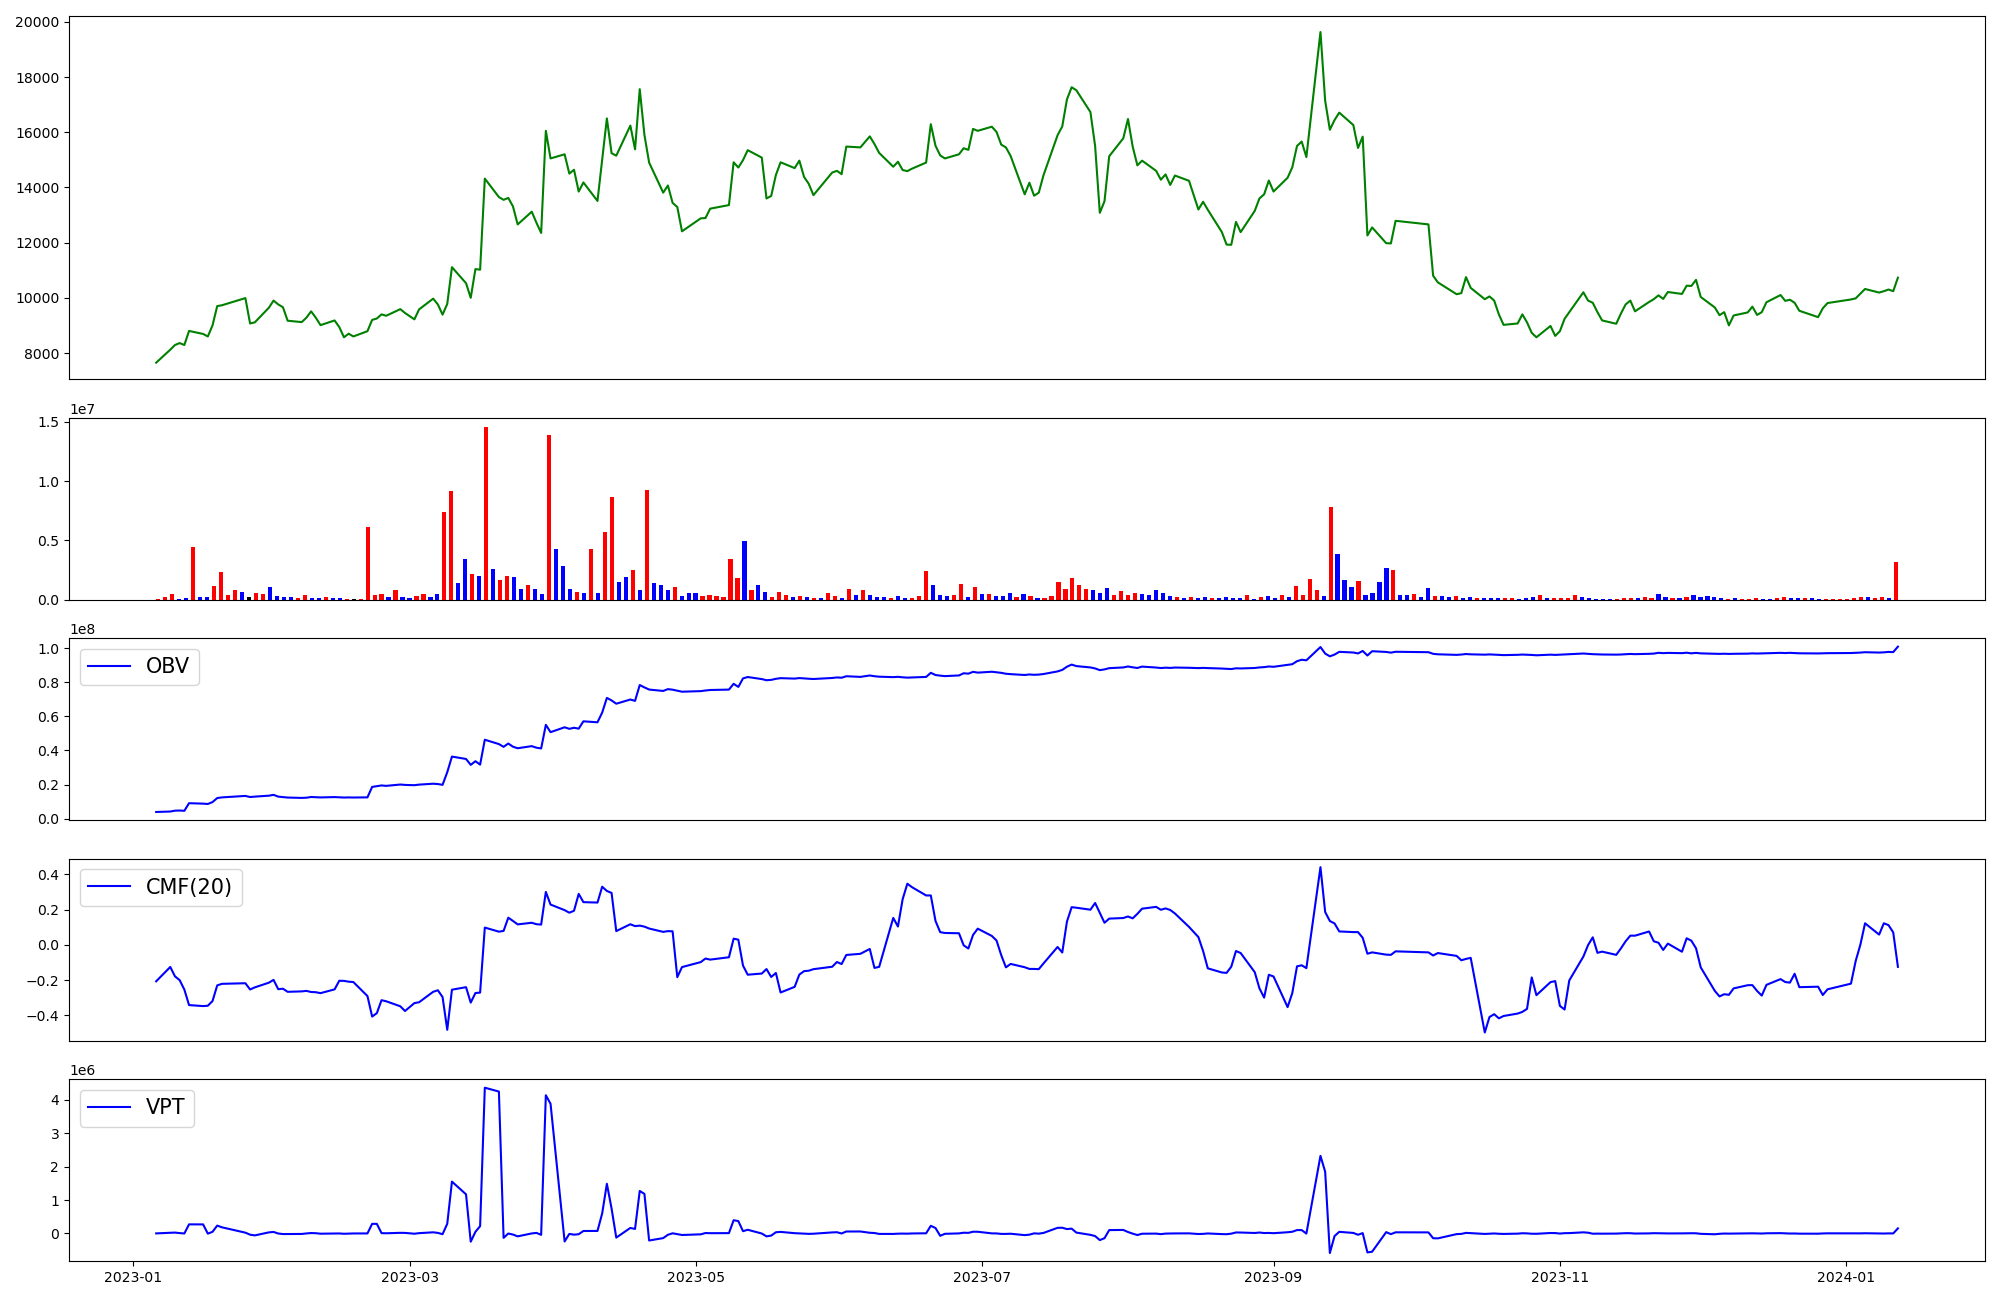Click the 2023-09 x-axis date label

pos(1274,1277)
